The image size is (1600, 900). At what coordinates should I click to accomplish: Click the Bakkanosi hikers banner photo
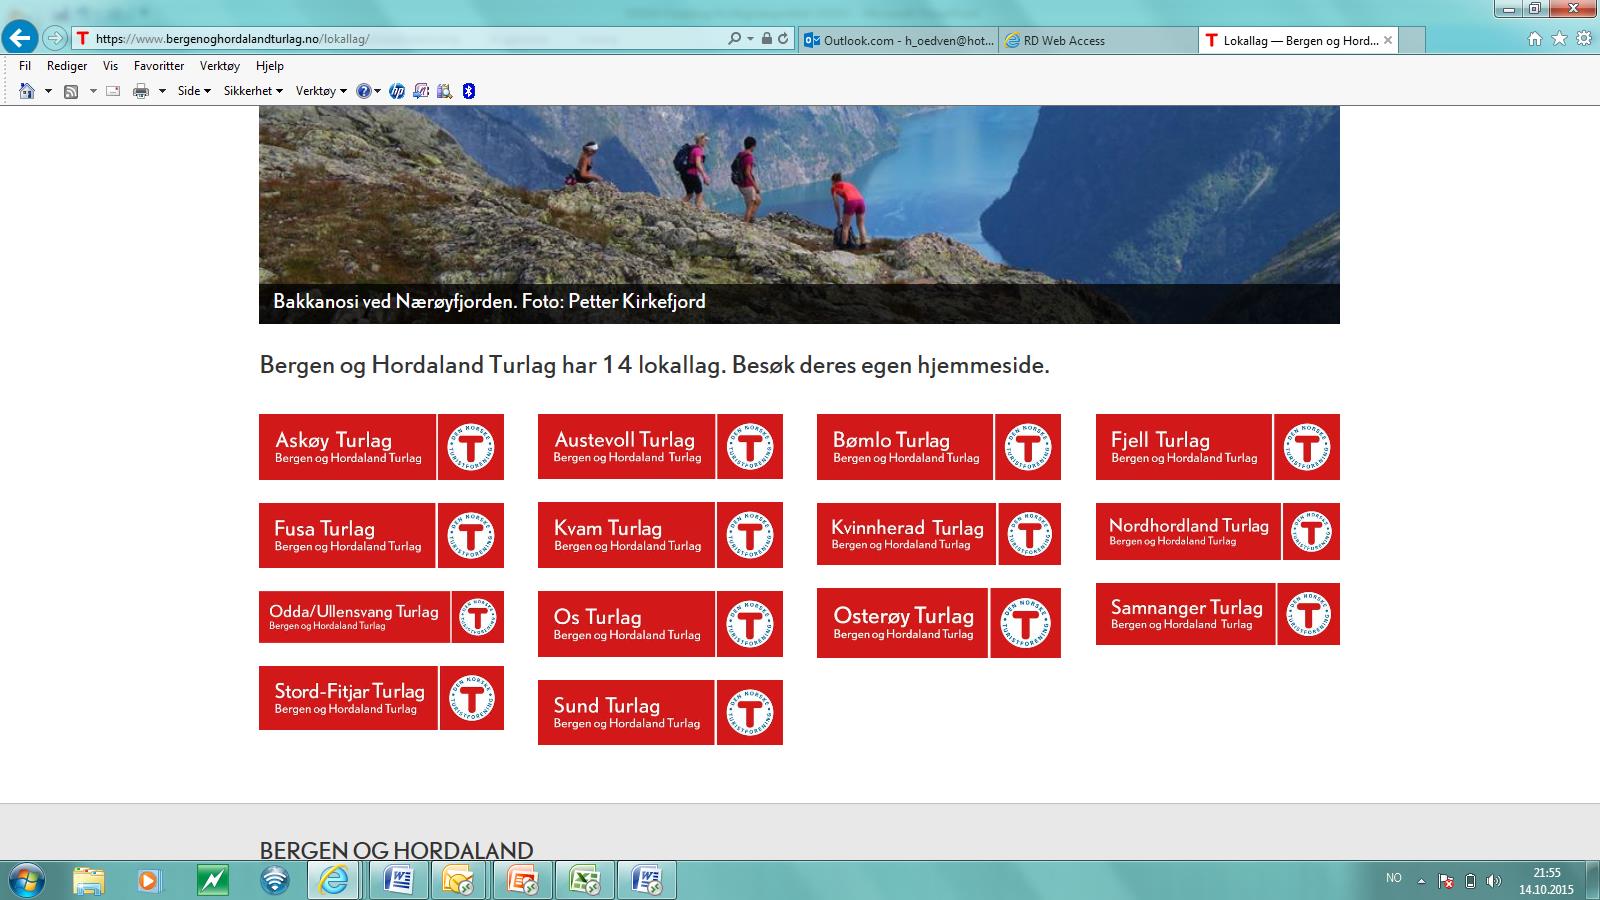point(799,214)
